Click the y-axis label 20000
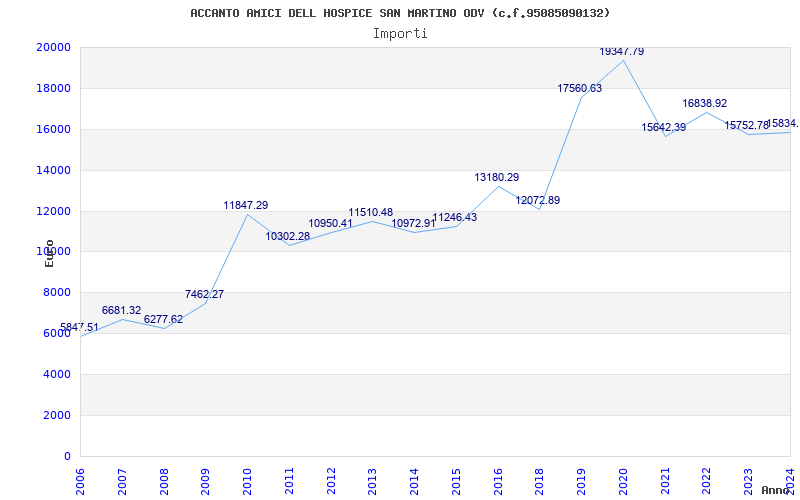Viewport: 800px width, 500px height. tap(53, 47)
